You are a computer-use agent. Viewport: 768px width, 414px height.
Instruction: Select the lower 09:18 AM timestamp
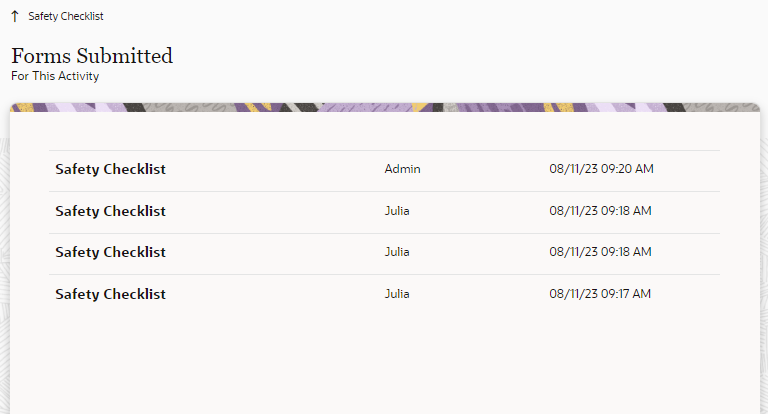pos(600,252)
